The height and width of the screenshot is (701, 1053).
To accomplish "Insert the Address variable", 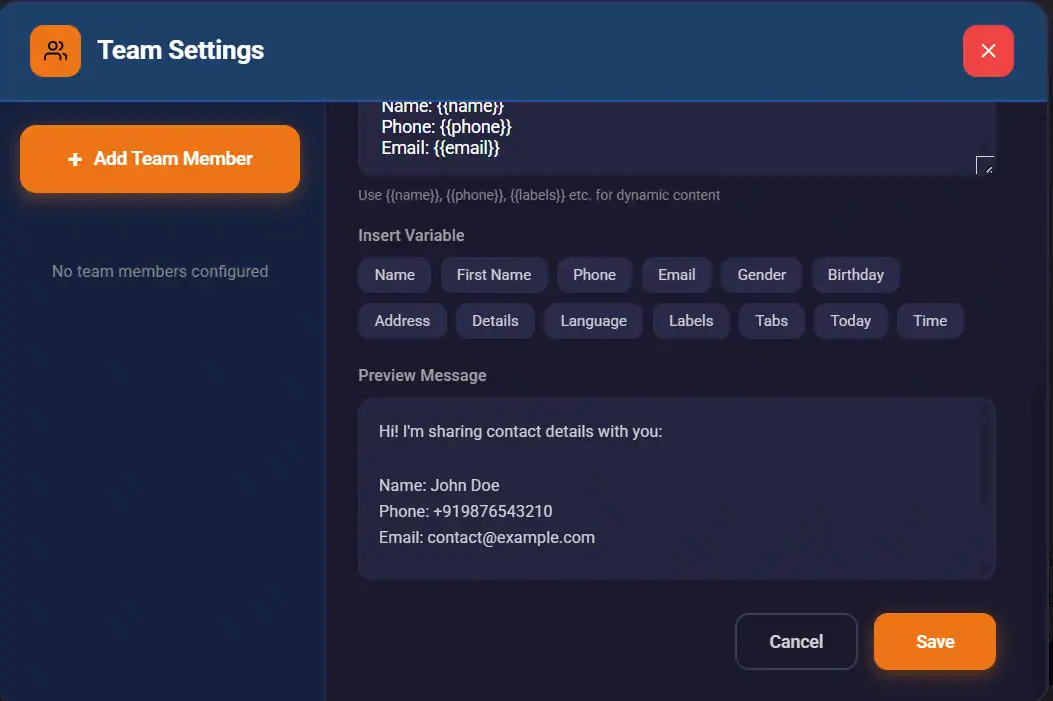I will point(402,320).
